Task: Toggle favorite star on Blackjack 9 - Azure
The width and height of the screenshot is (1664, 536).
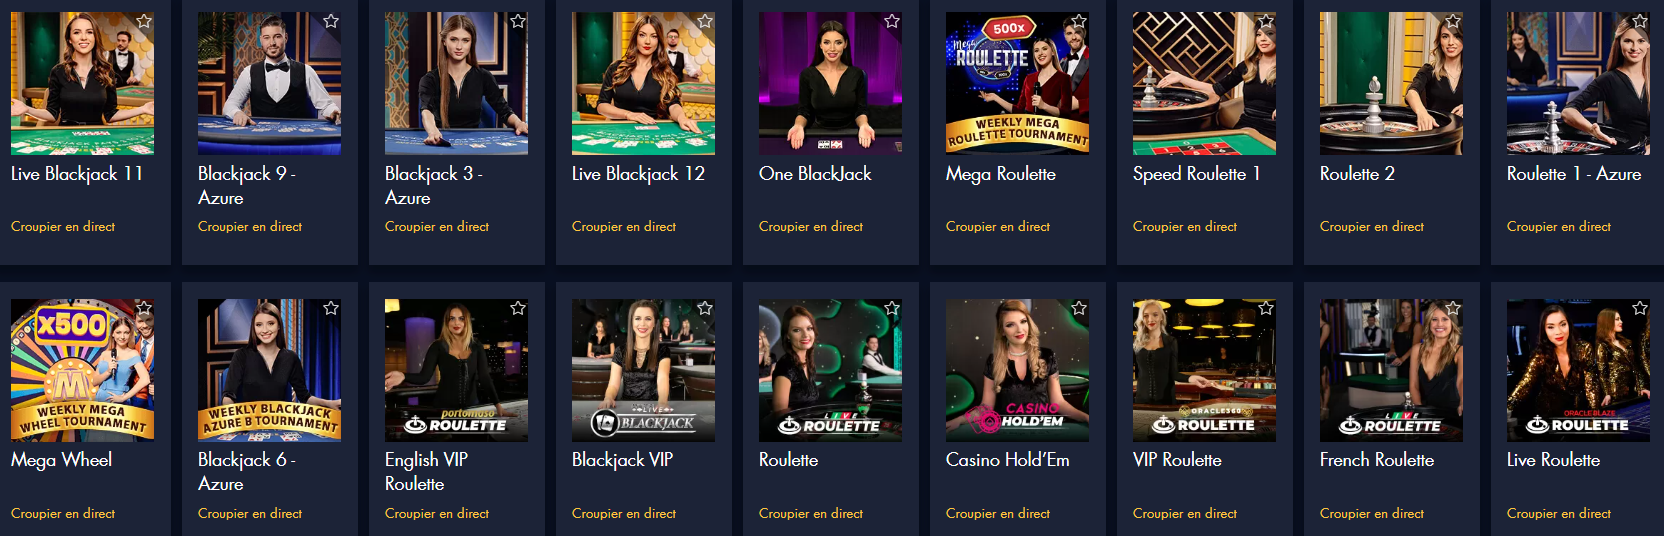Action: coord(331,21)
